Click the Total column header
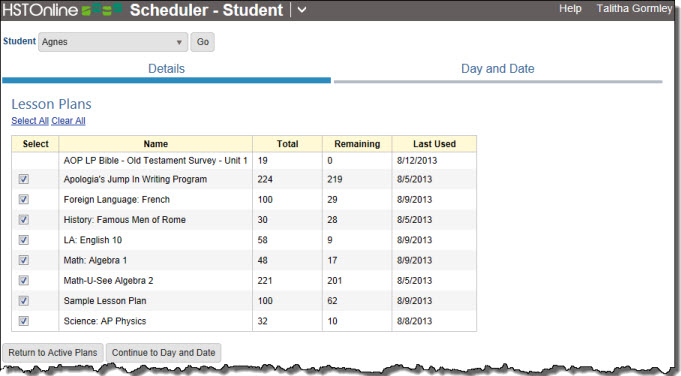The width and height of the screenshot is (681, 376). 288,144
